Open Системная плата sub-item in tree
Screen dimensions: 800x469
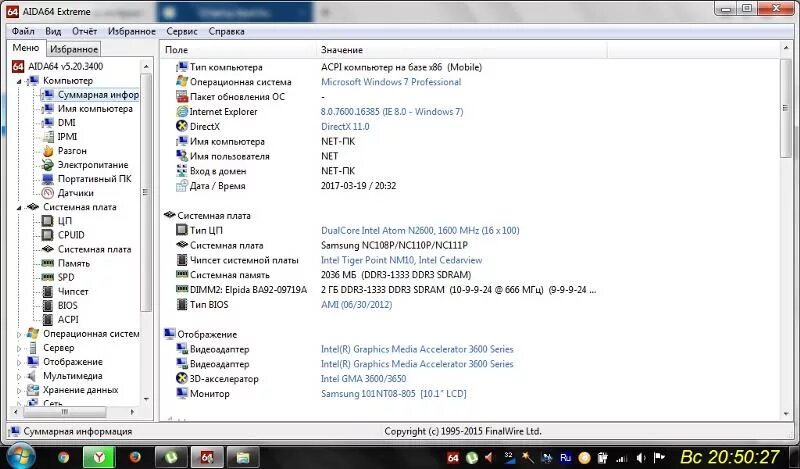94,249
